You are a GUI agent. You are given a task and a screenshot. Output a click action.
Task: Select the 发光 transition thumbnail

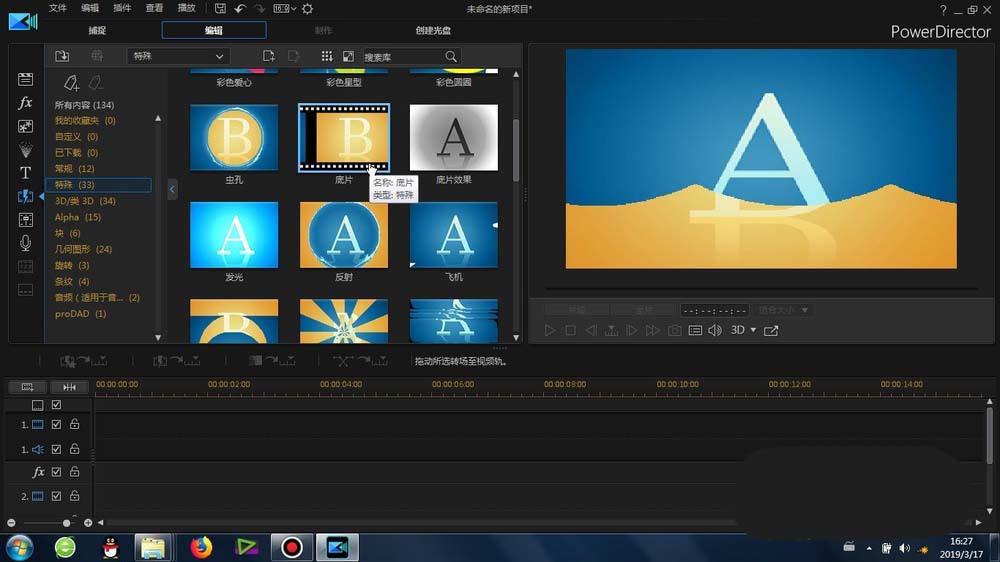[x=234, y=235]
